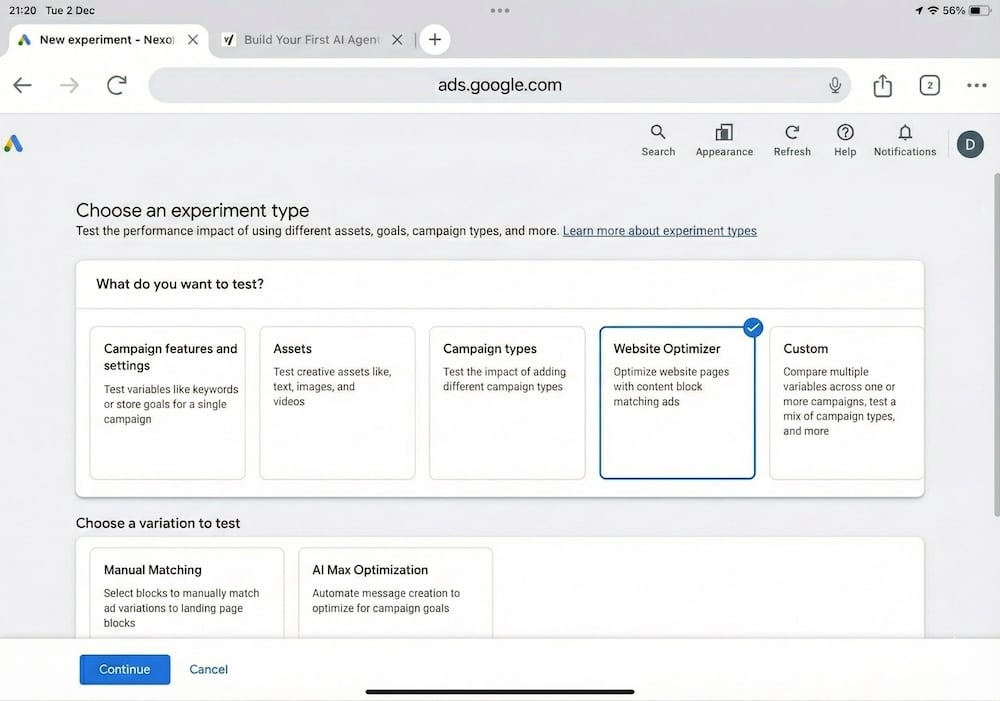
Task: Select the Assets experiment type
Action: (x=337, y=402)
